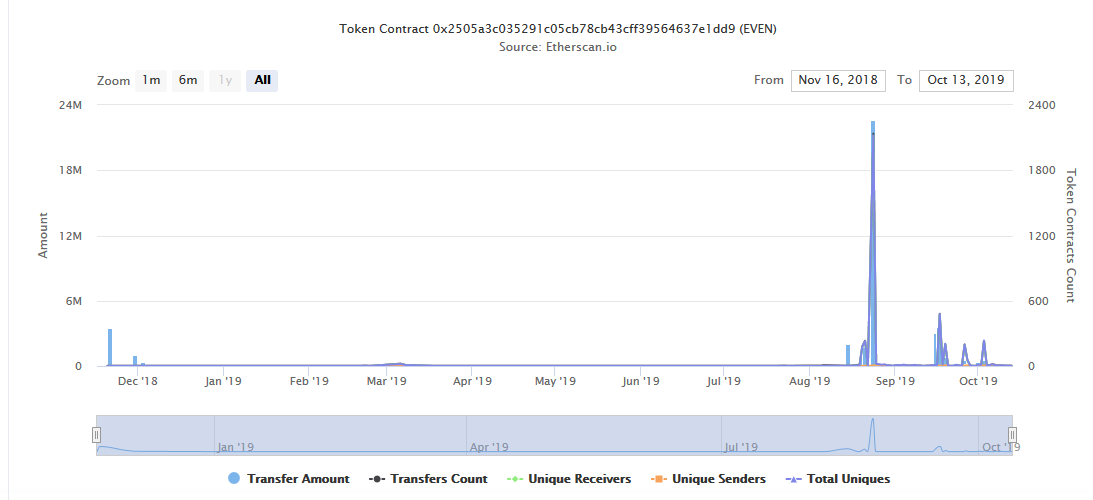Hide the Unique Senders series via its legend text
Viewport: 1093px width, 500px height.
(x=718, y=479)
